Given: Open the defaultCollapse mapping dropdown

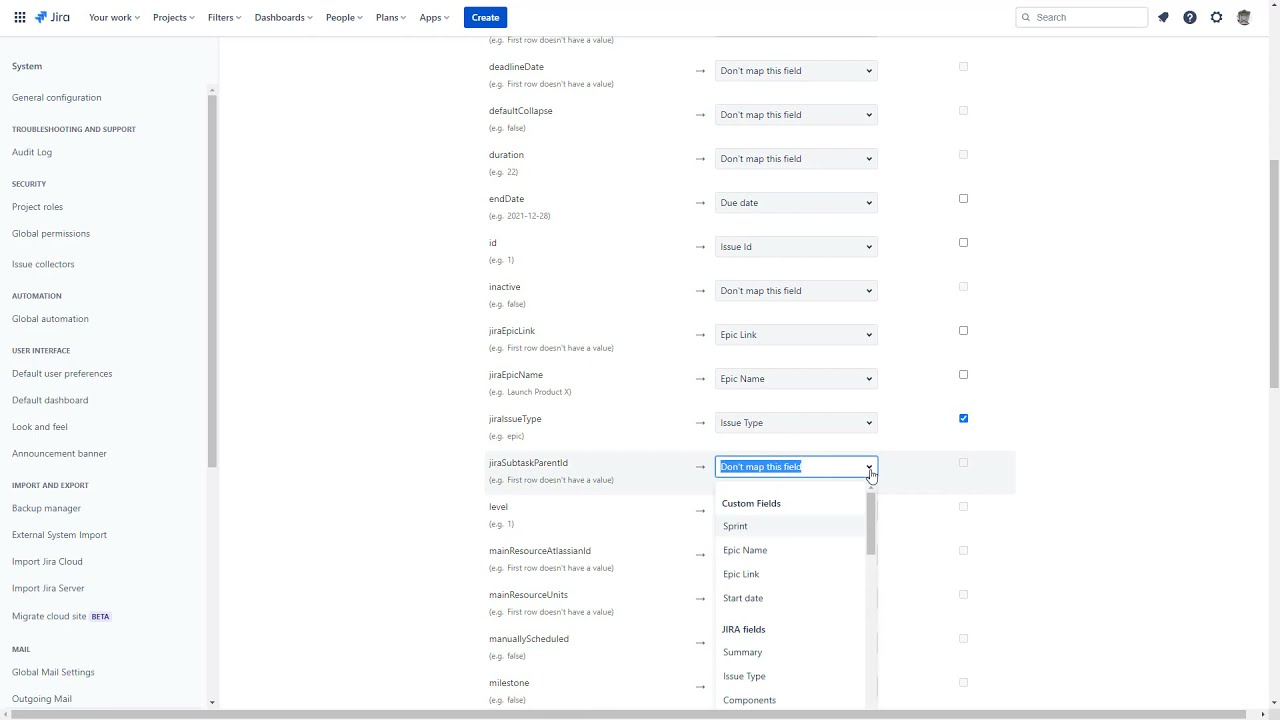Looking at the screenshot, I should (x=796, y=115).
